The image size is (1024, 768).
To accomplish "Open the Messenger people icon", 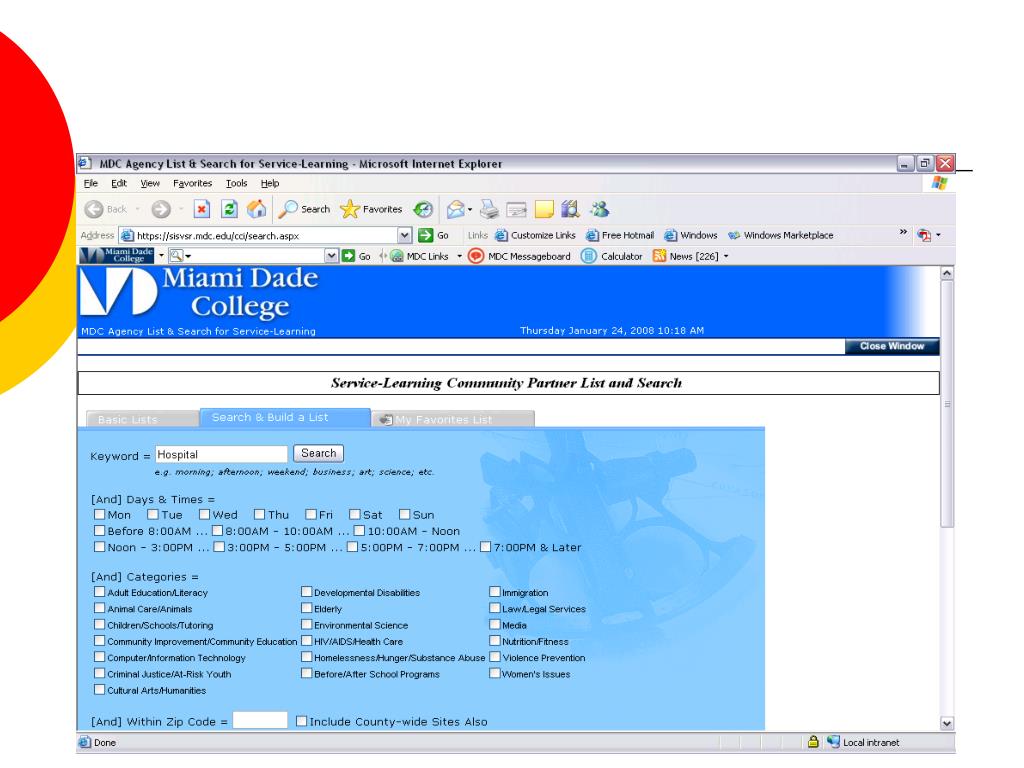I will (600, 209).
